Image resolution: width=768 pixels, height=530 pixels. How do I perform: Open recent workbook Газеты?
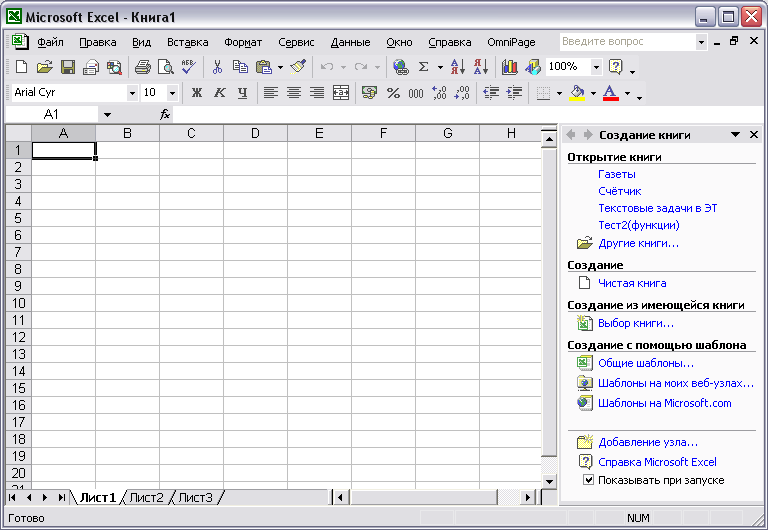click(617, 174)
